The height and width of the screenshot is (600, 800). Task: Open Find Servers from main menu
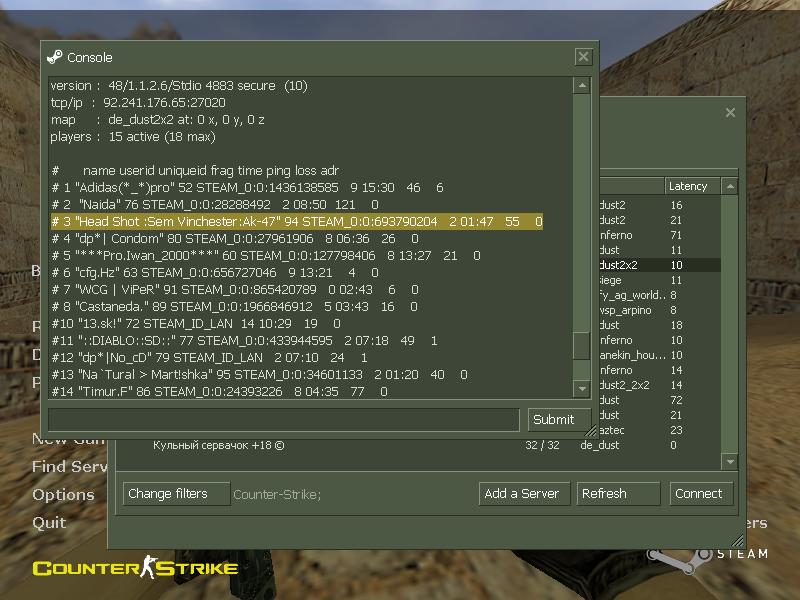[70, 466]
